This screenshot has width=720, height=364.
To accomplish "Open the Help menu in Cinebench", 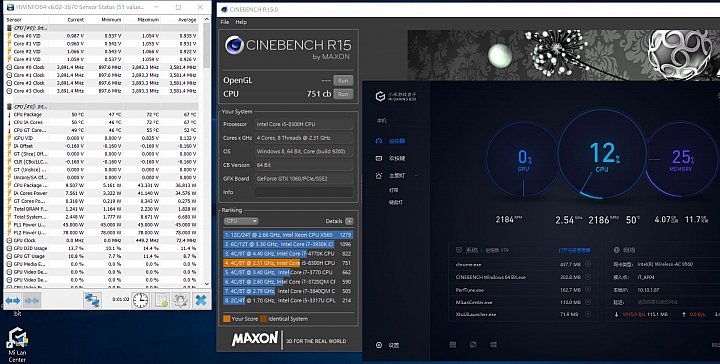I will (241, 22).
